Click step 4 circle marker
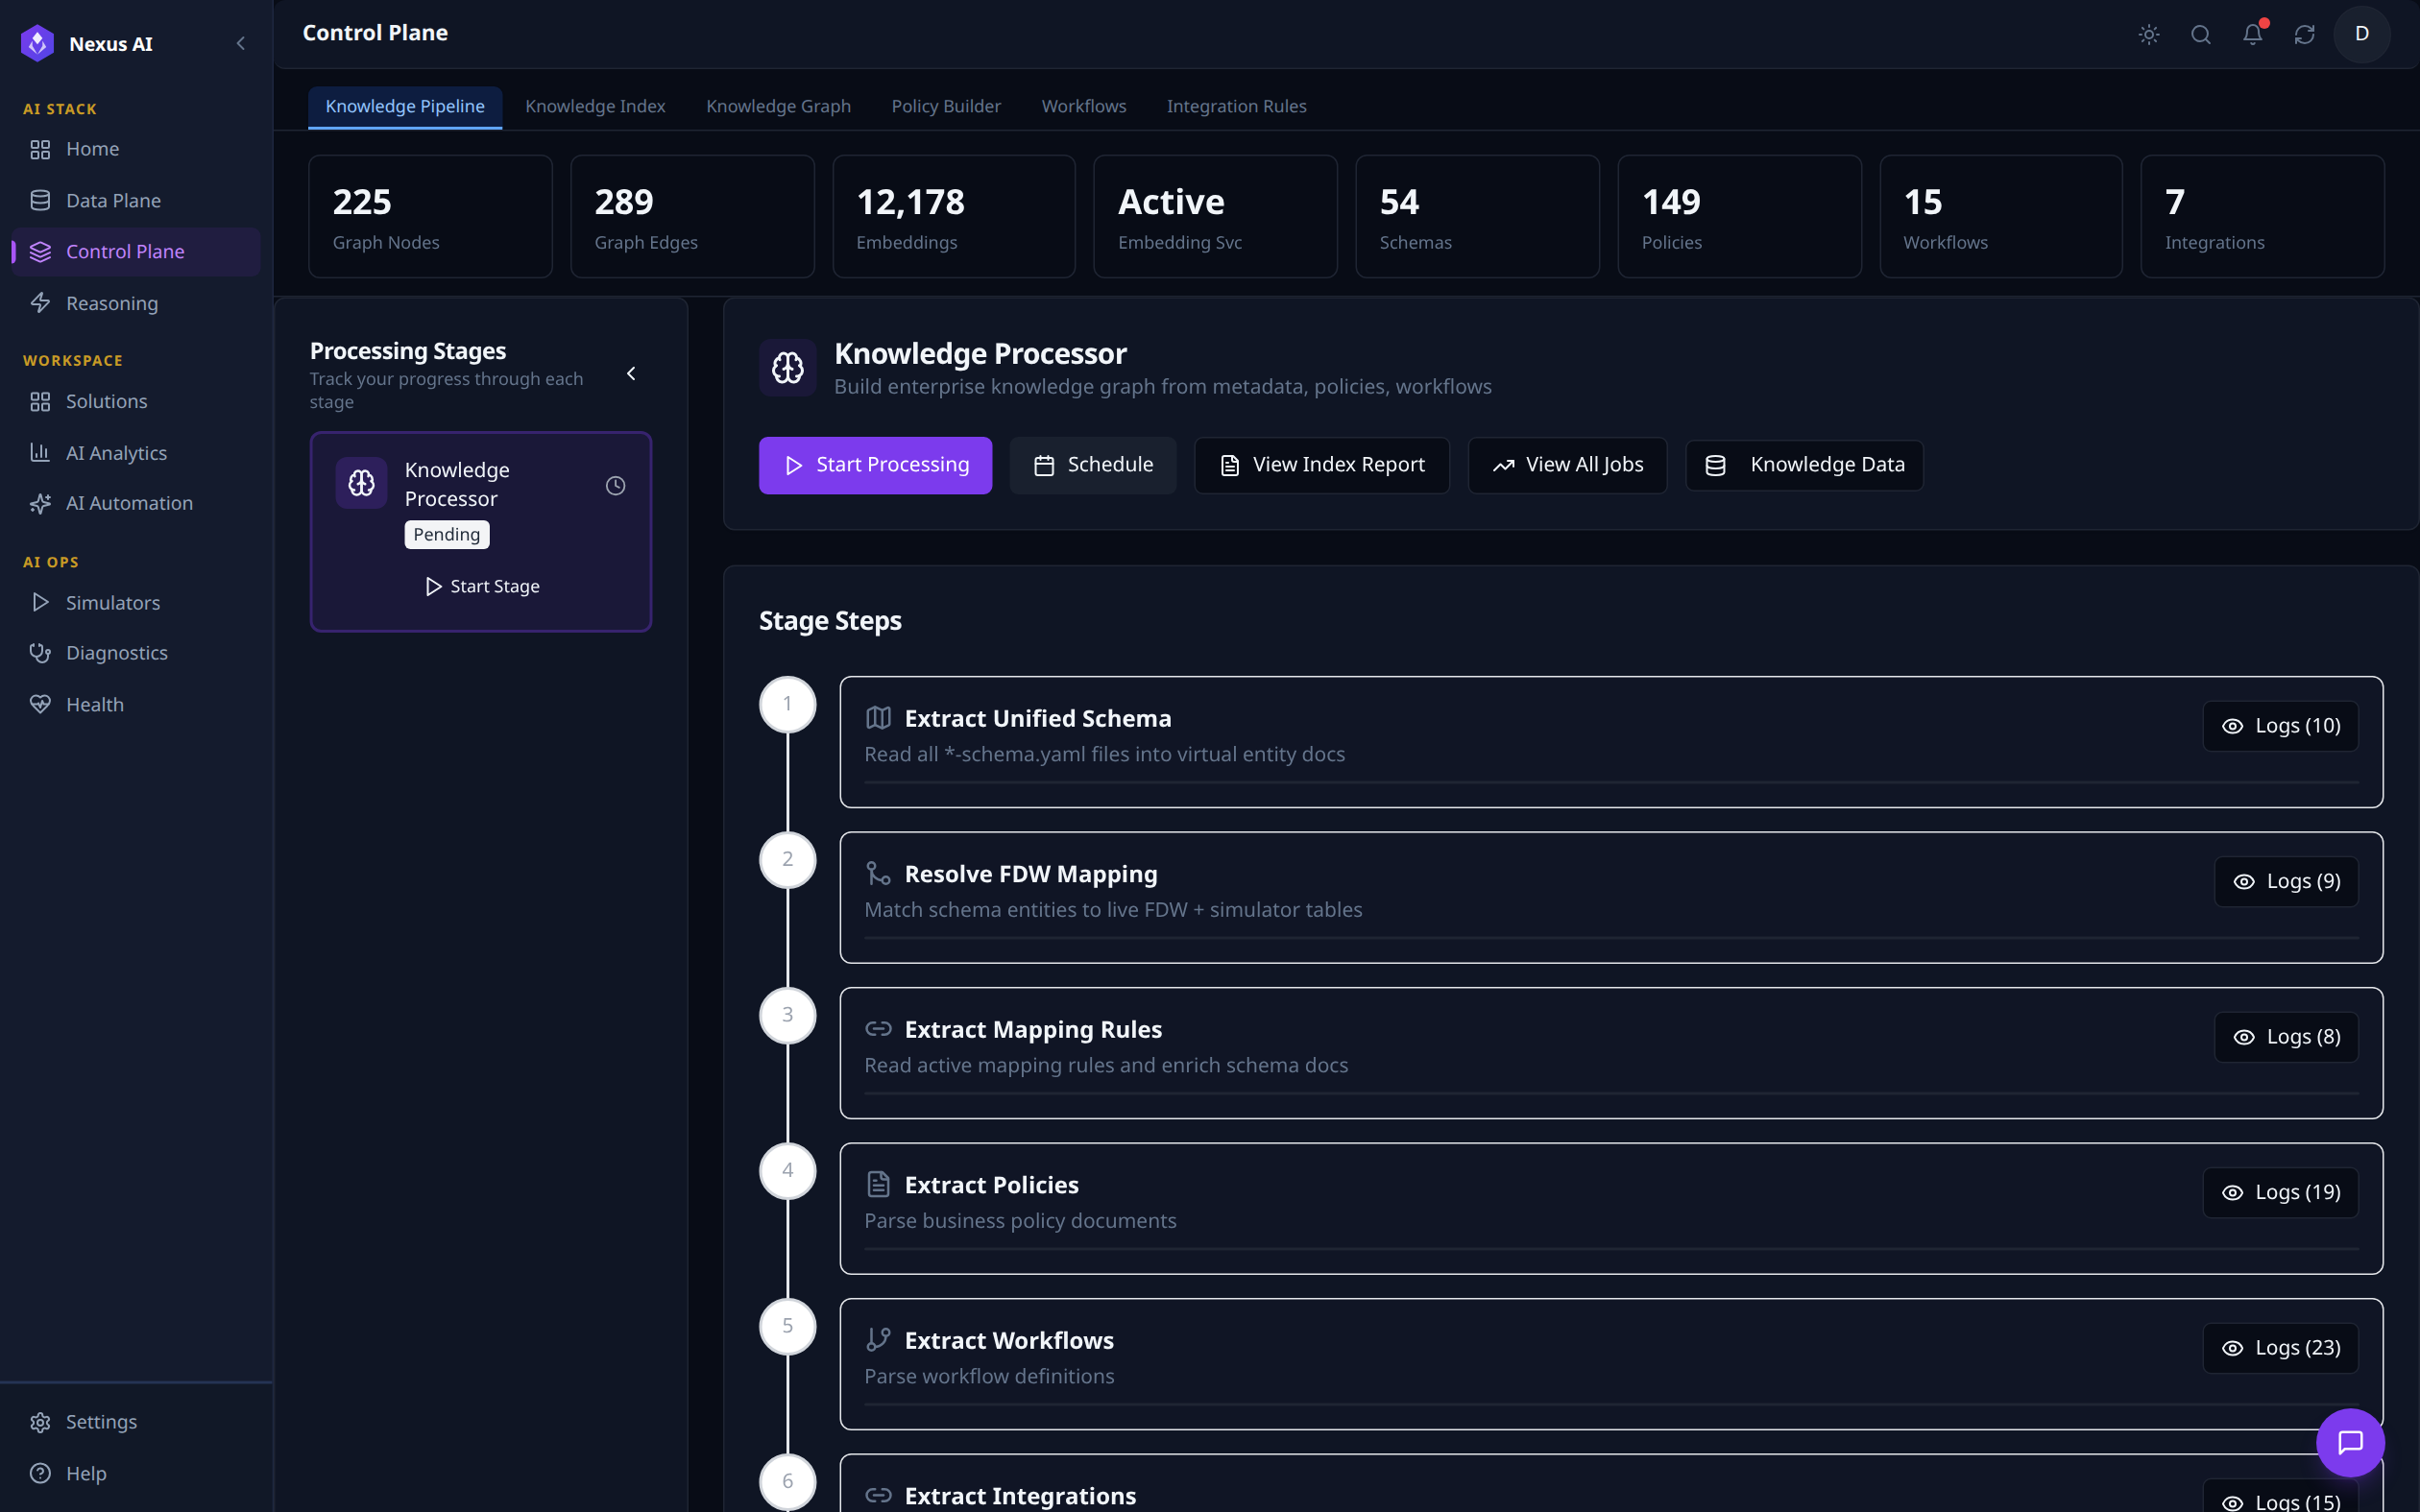This screenshot has height=1512, width=2420. pos(788,1170)
